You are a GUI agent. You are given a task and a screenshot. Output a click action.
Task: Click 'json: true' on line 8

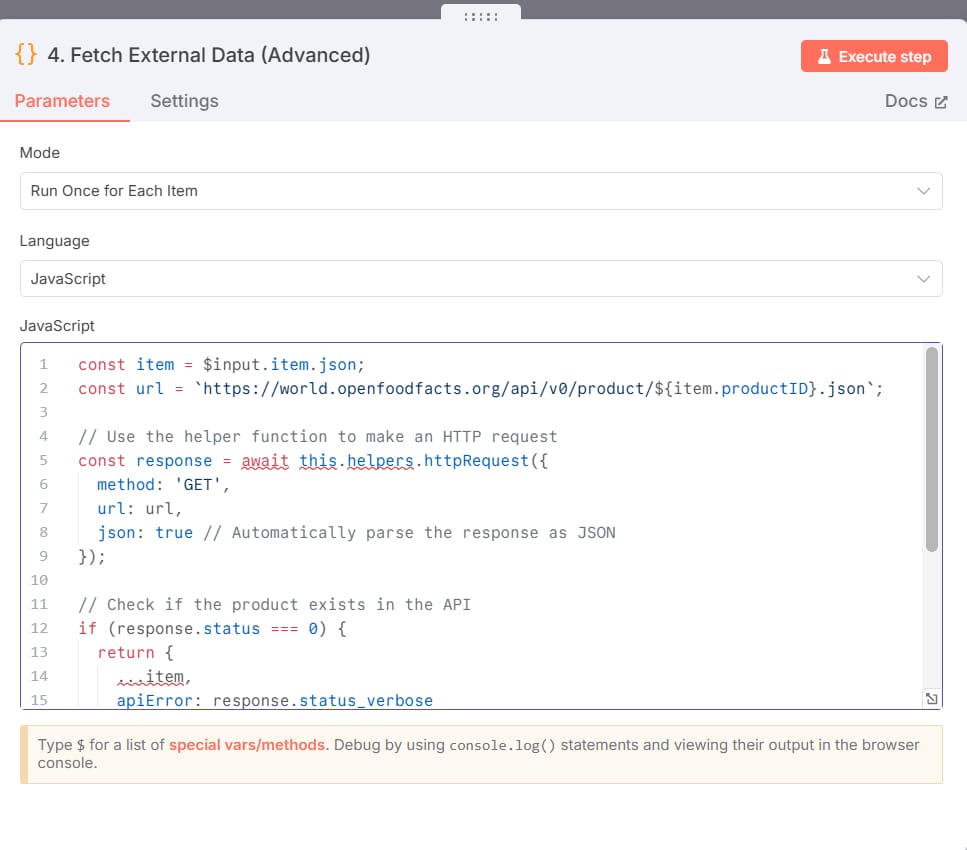[x=145, y=533]
